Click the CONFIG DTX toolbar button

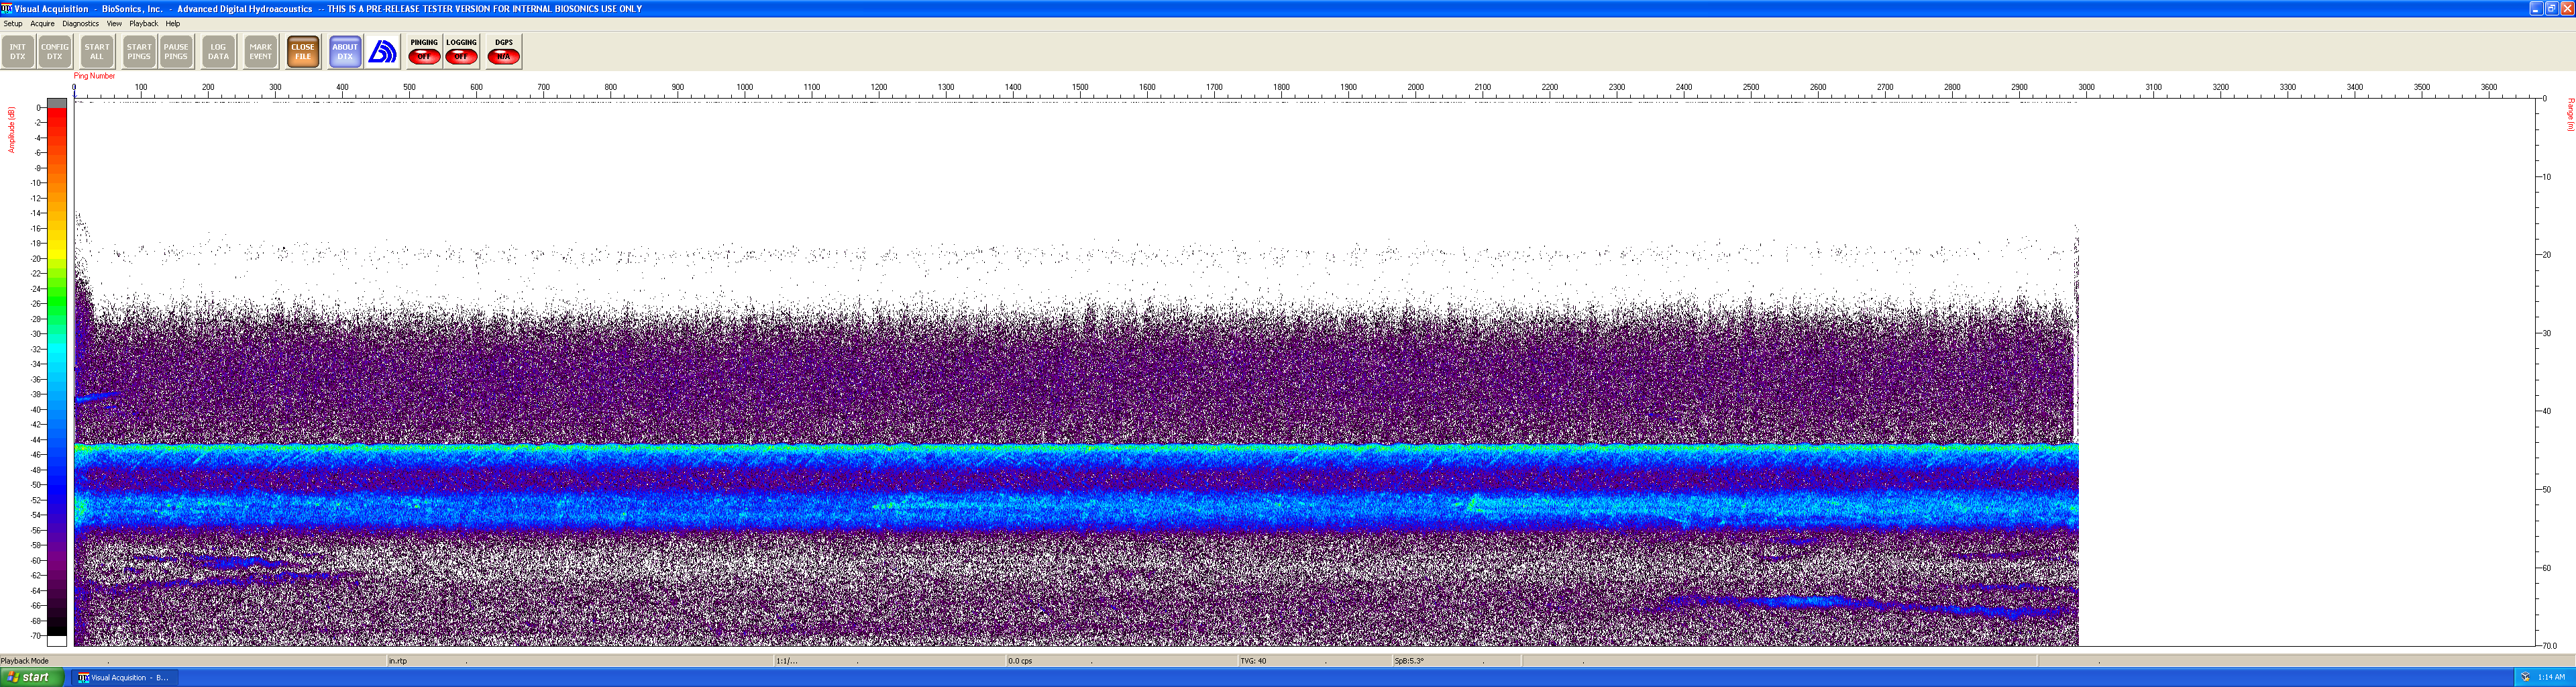(x=55, y=51)
